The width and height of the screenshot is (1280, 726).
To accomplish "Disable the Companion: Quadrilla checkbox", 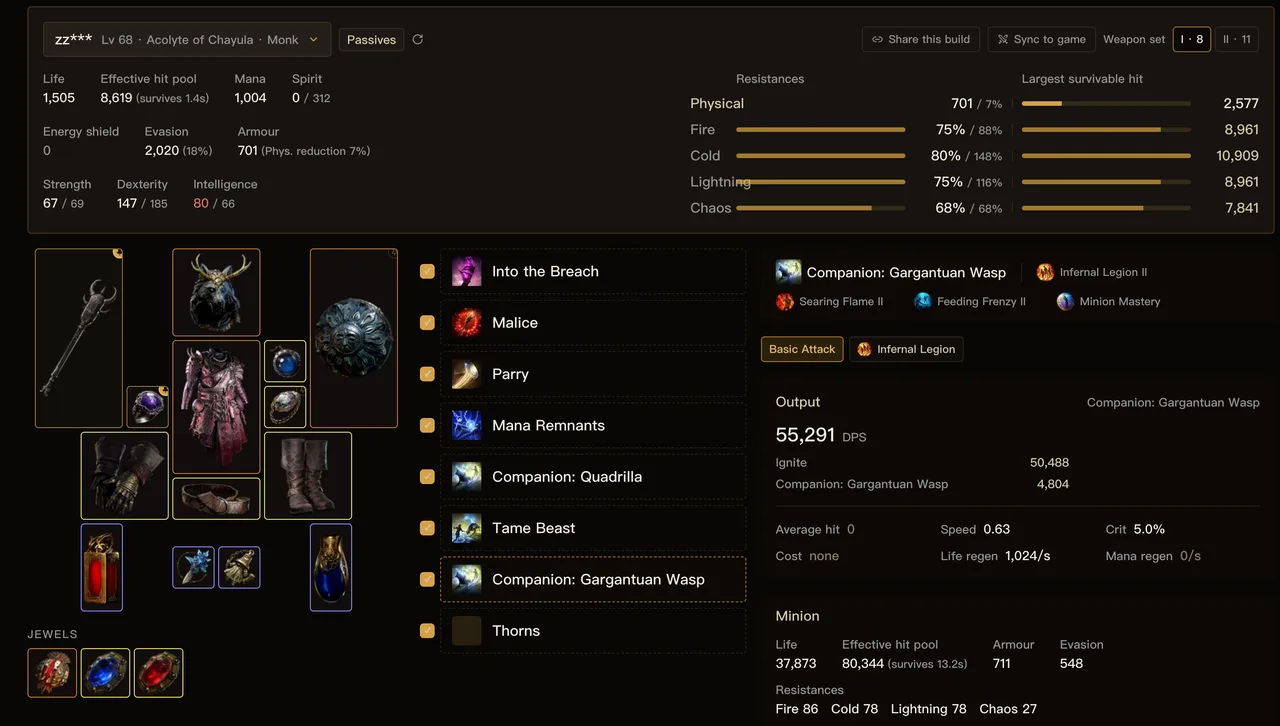I will point(427,477).
